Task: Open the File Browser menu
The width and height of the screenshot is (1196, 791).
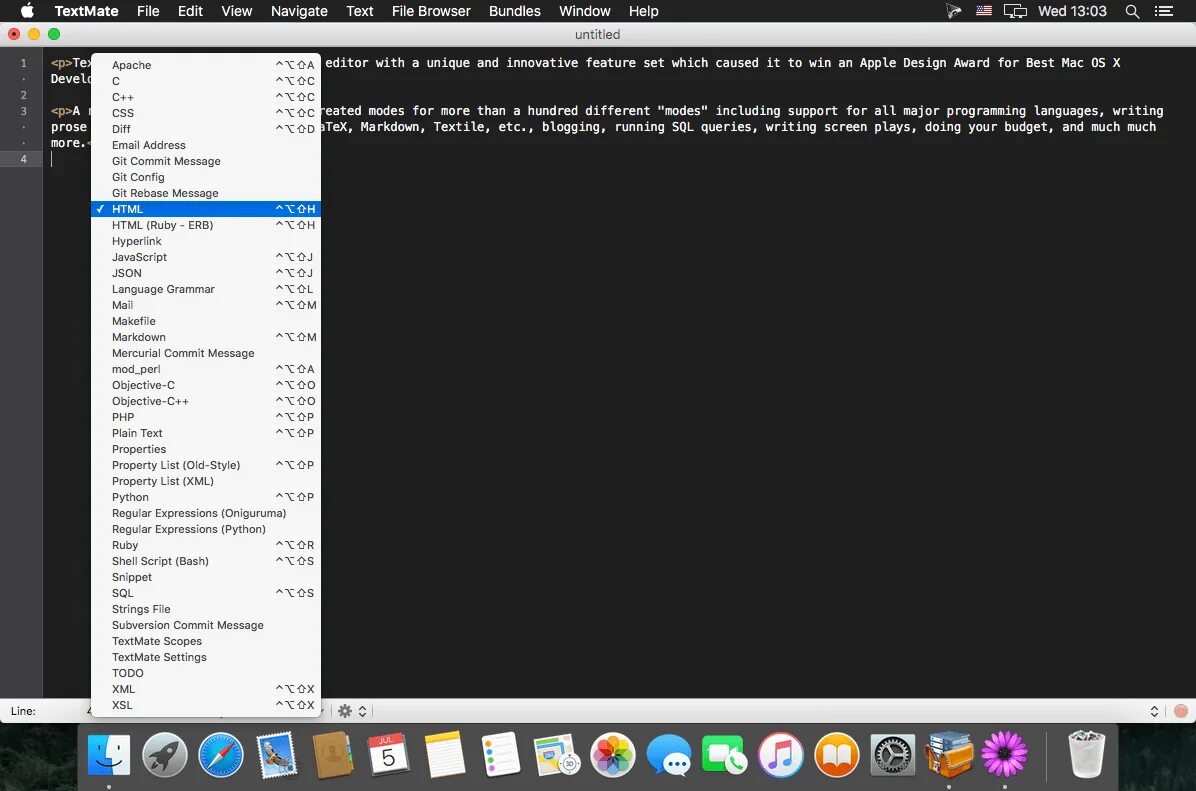Action: click(431, 11)
